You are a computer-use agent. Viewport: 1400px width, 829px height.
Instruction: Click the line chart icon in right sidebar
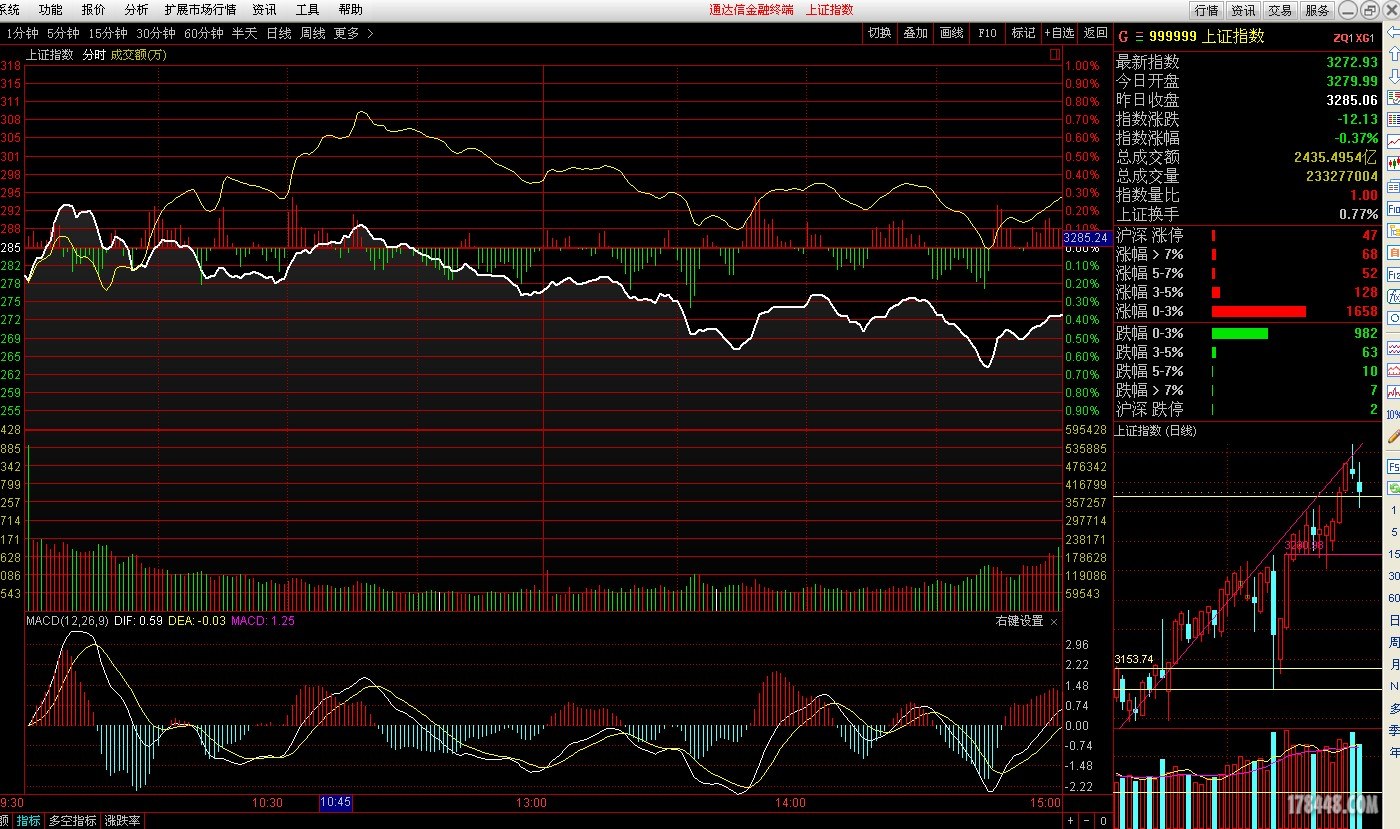point(1393,141)
